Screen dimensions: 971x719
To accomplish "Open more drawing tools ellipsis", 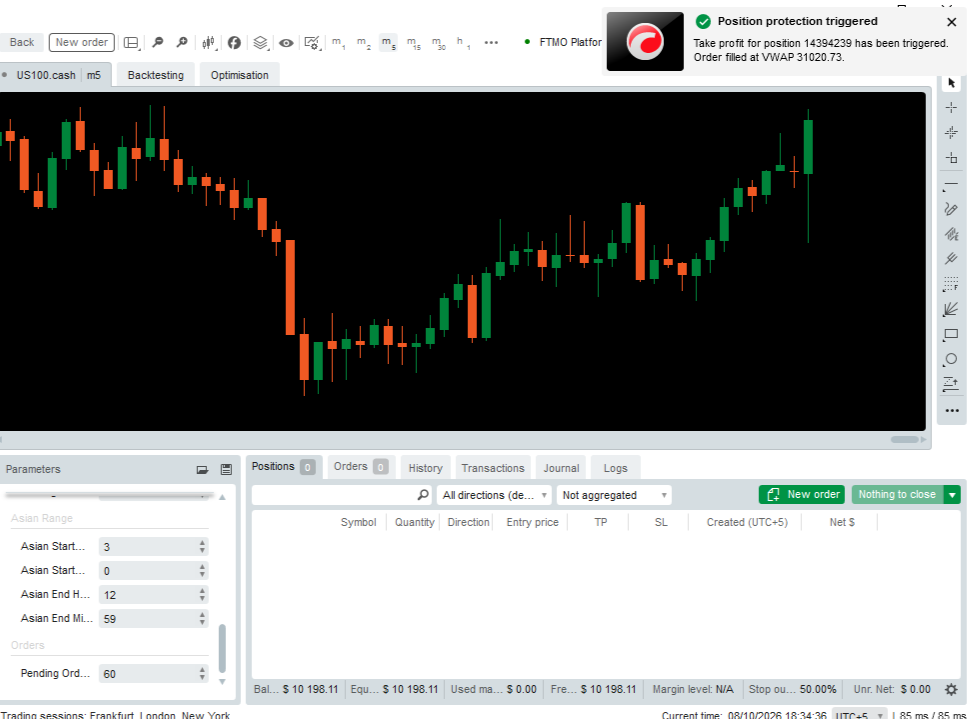I will tap(952, 411).
